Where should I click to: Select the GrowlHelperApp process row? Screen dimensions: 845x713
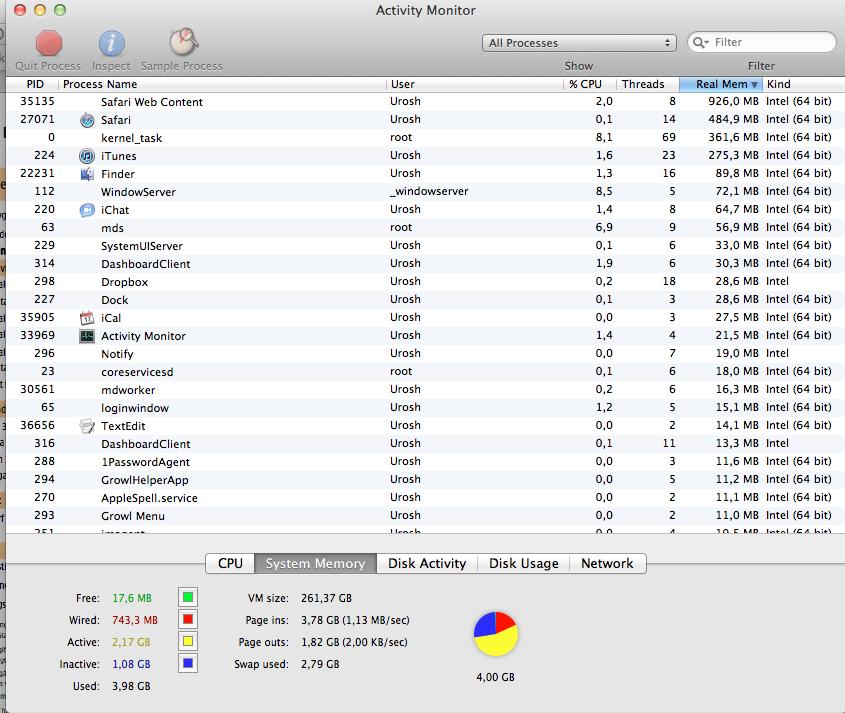pyautogui.click(x=425, y=480)
